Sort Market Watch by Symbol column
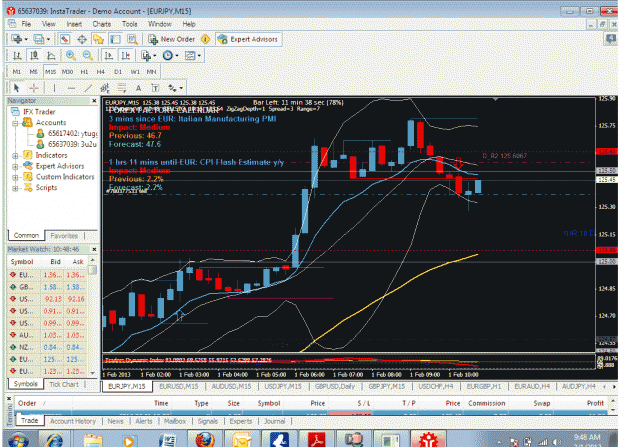 (22, 262)
